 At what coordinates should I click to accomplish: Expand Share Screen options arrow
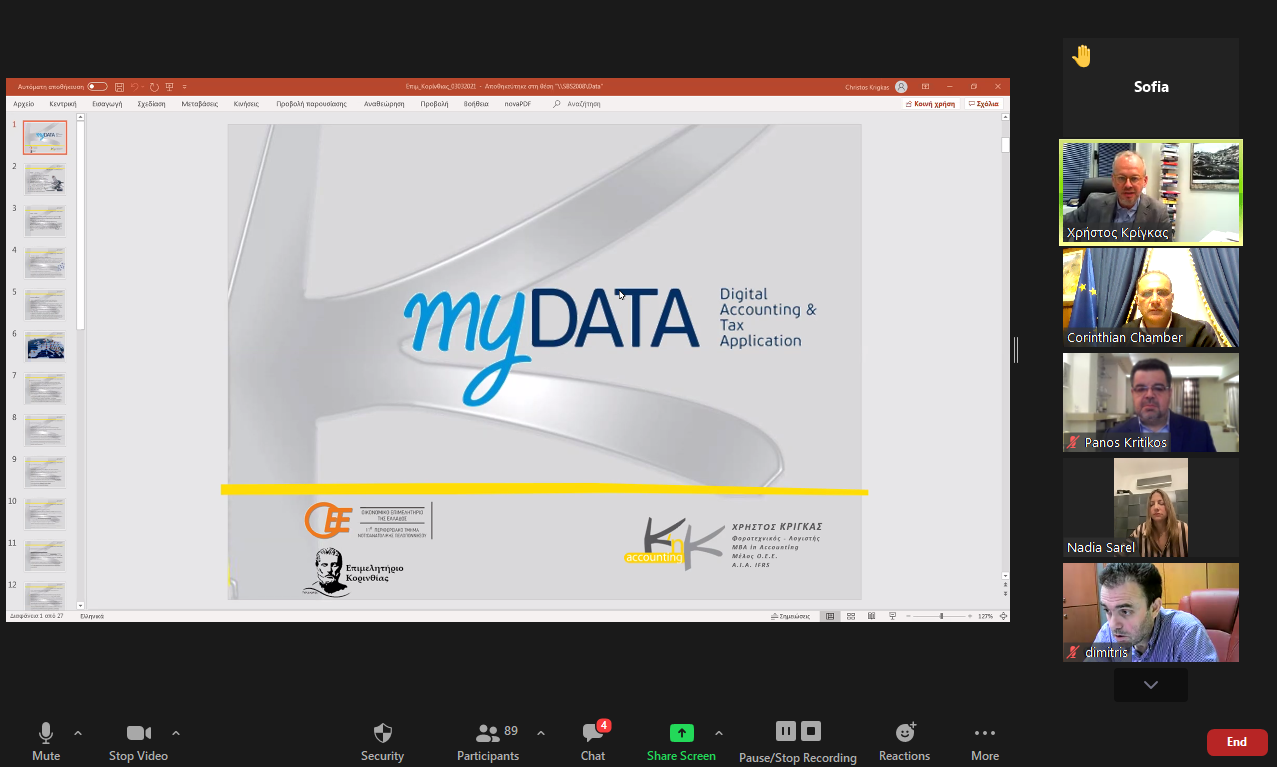click(719, 733)
